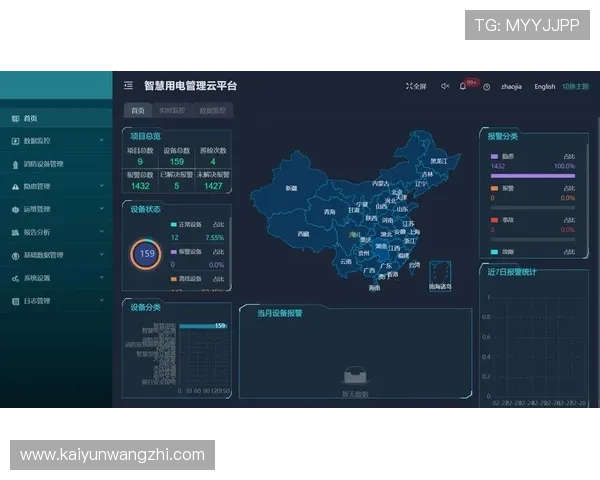Screen dimensions: 600x480
Task: Expand 日志管理 chevron arrow
Action: 102,300
